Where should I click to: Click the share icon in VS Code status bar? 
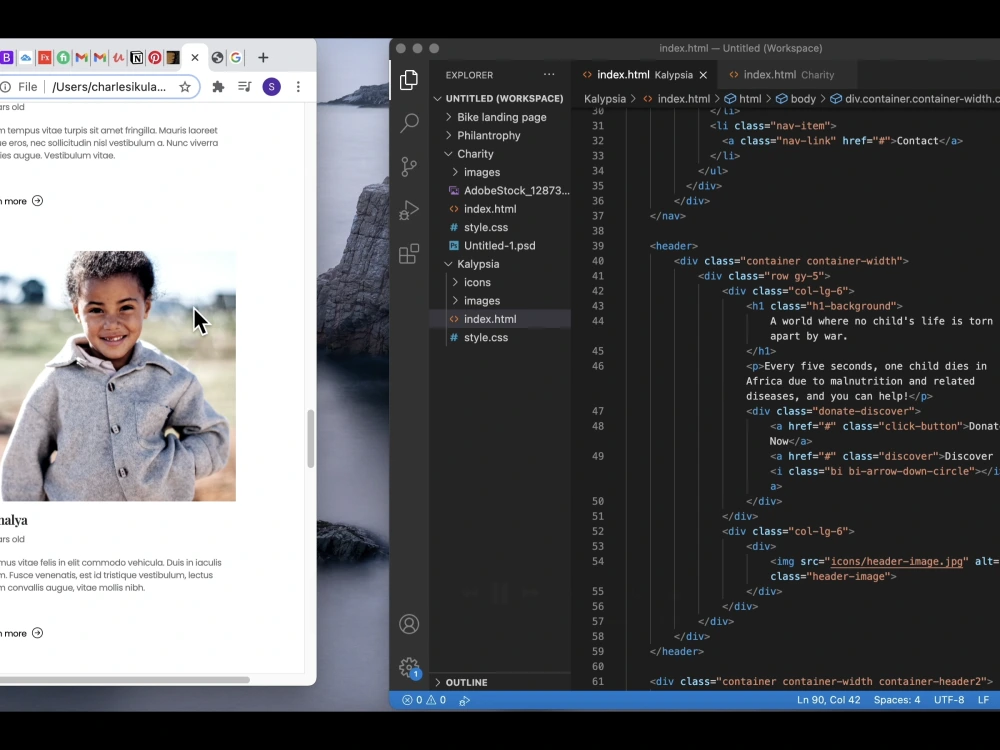click(464, 700)
